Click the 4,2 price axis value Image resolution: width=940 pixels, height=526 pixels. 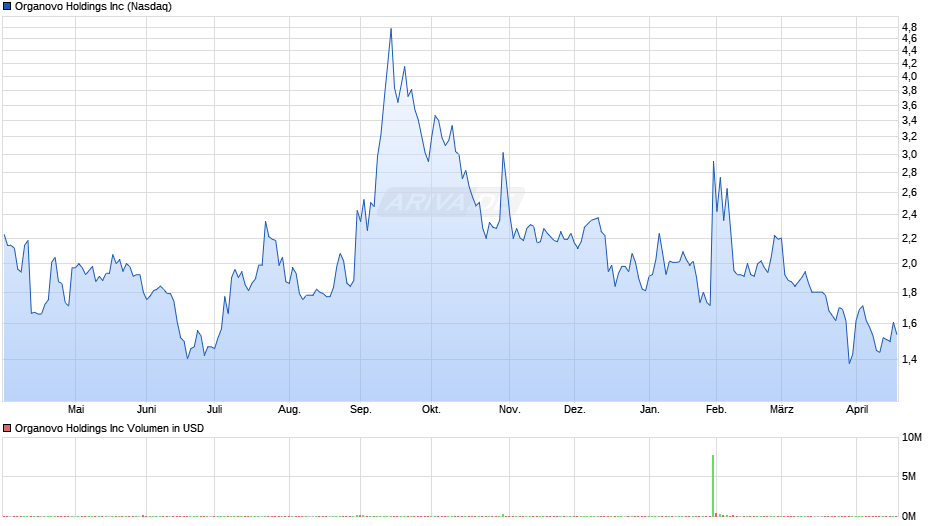[909, 63]
